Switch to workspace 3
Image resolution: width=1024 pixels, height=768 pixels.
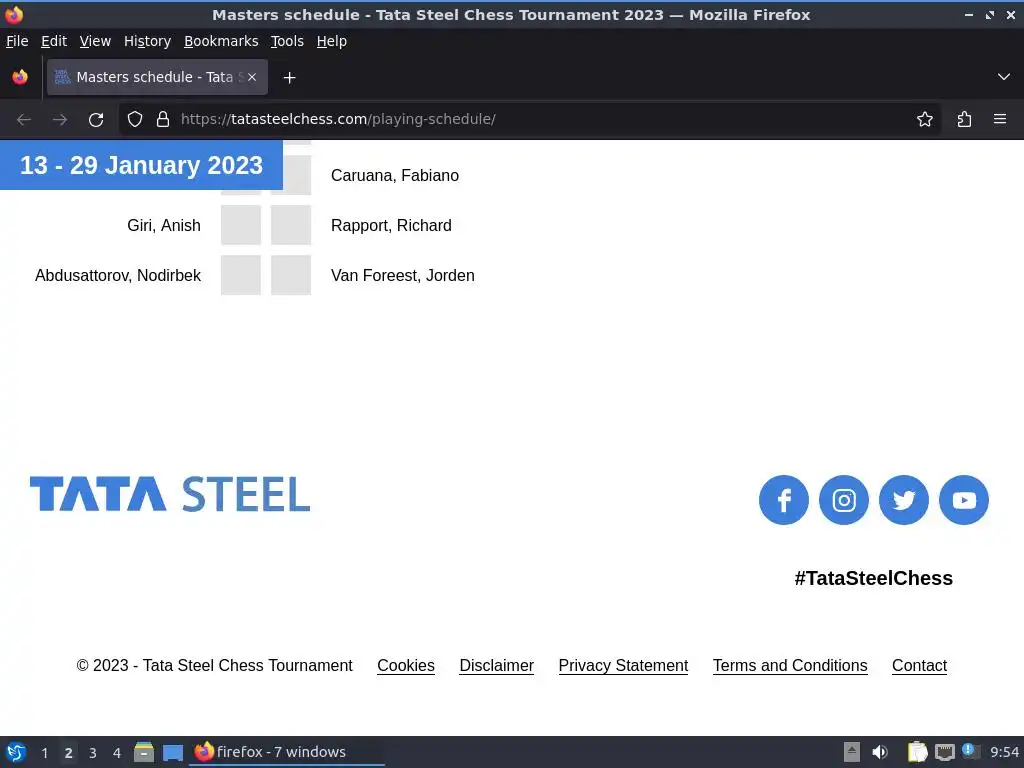[93, 753]
